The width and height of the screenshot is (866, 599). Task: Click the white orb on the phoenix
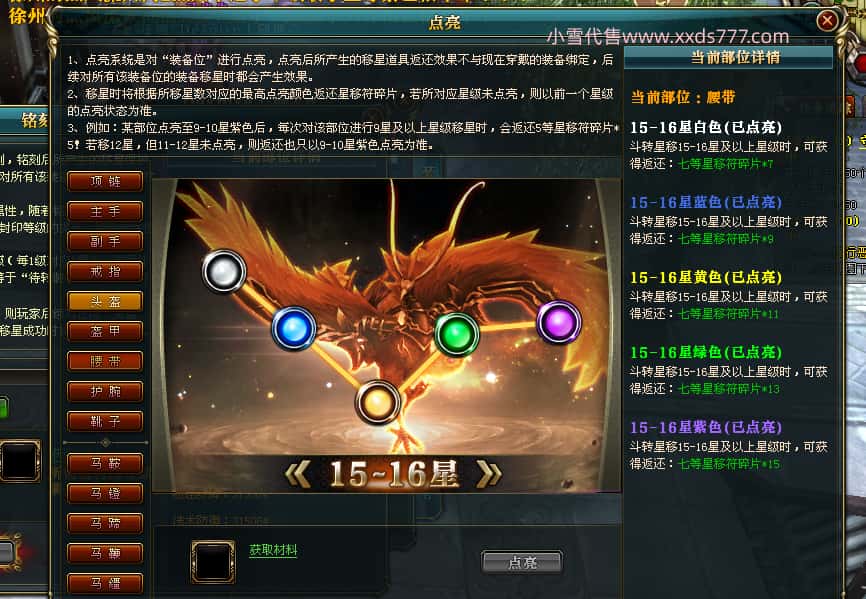(224, 271)
